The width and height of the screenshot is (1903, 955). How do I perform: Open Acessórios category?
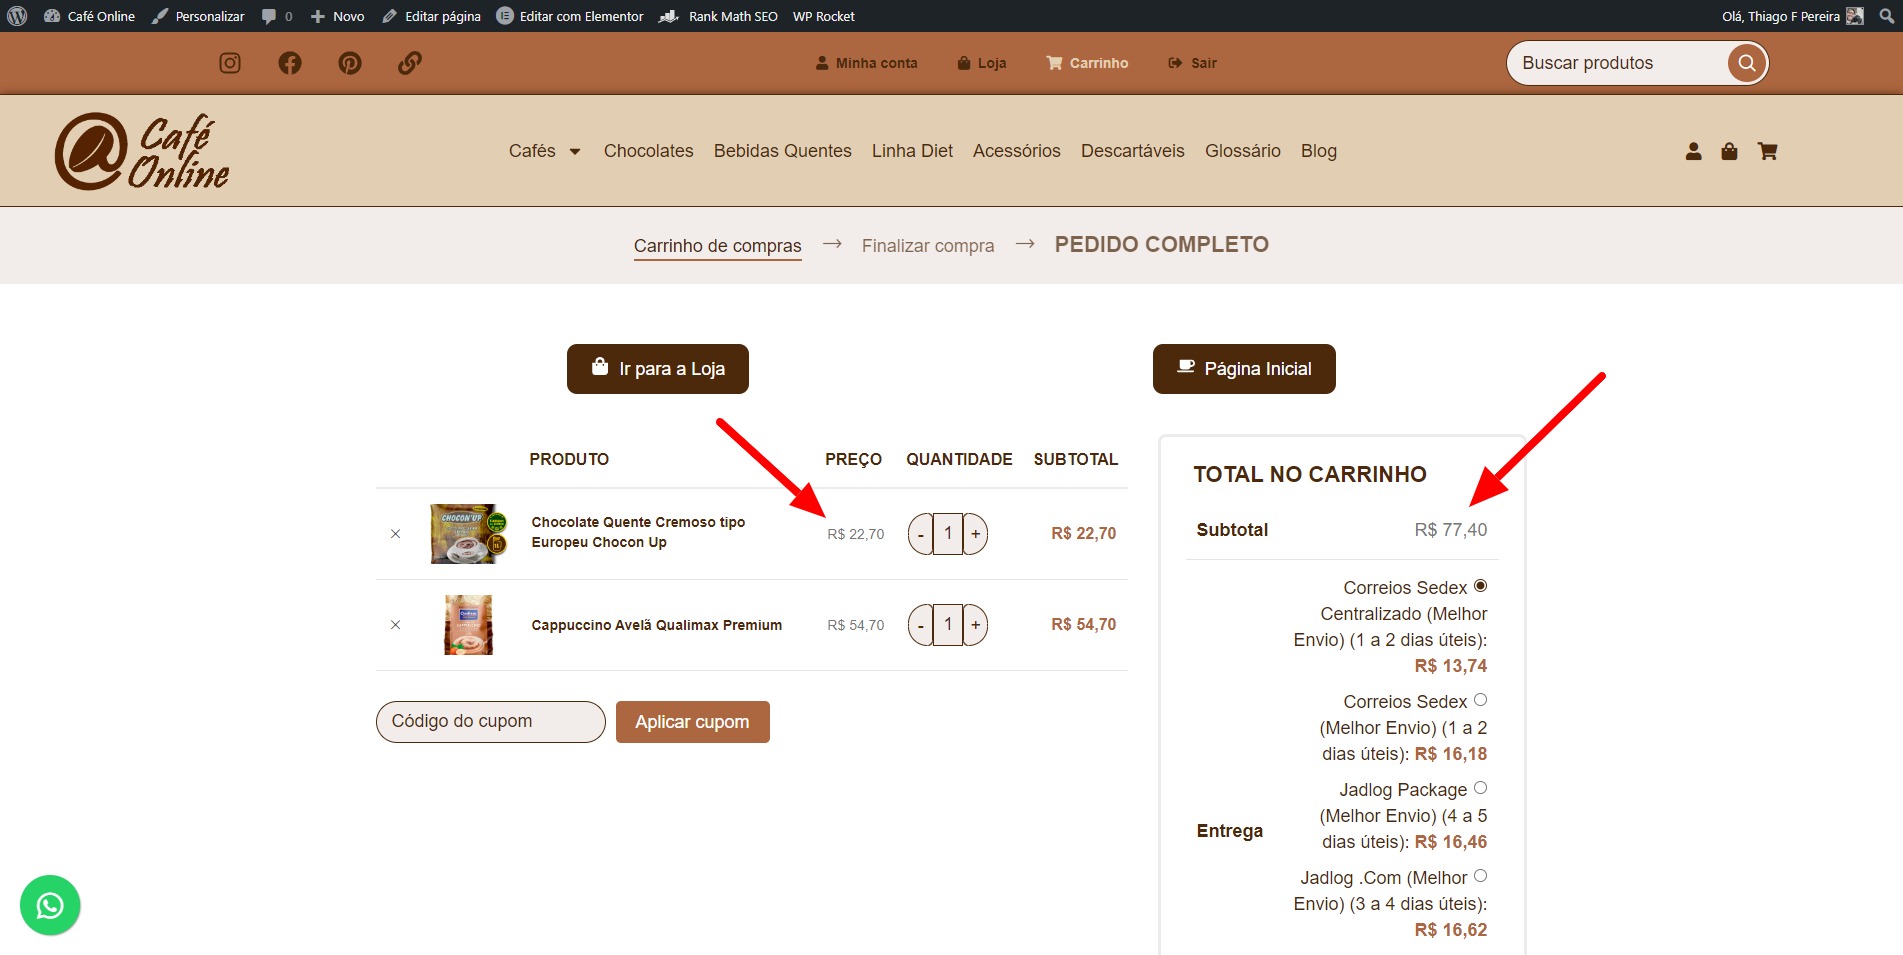click(x=1016, y=151)
